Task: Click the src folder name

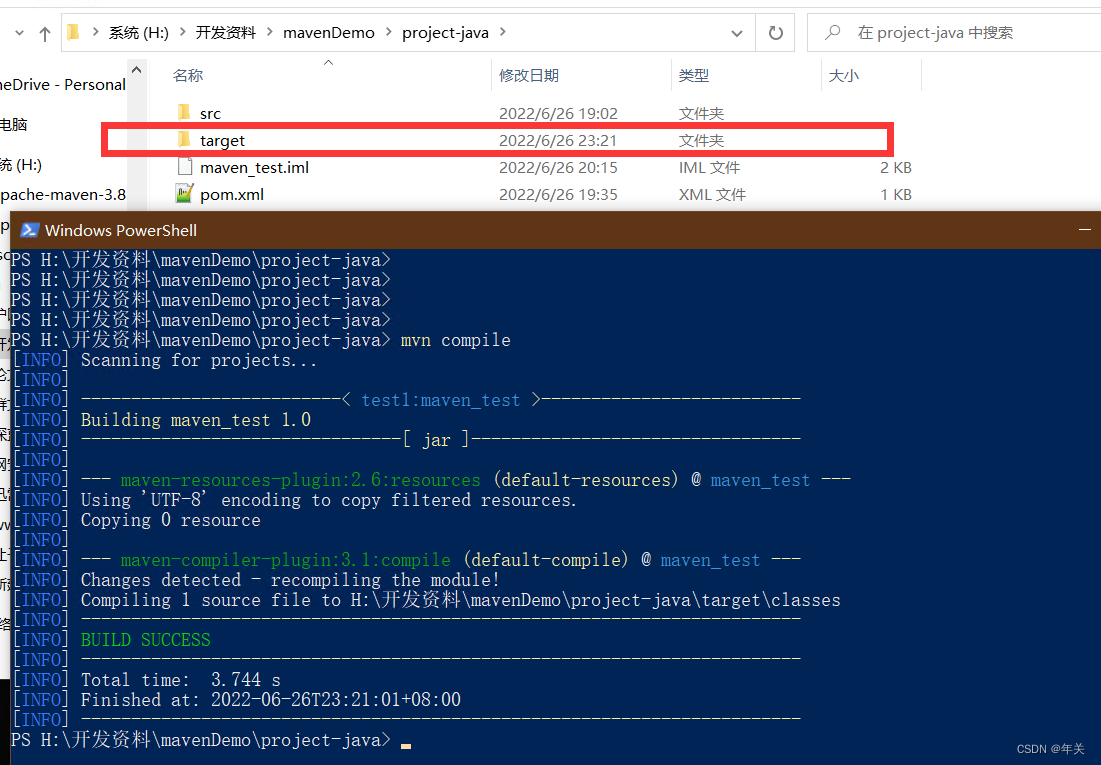Action: [x=210, y=114]
